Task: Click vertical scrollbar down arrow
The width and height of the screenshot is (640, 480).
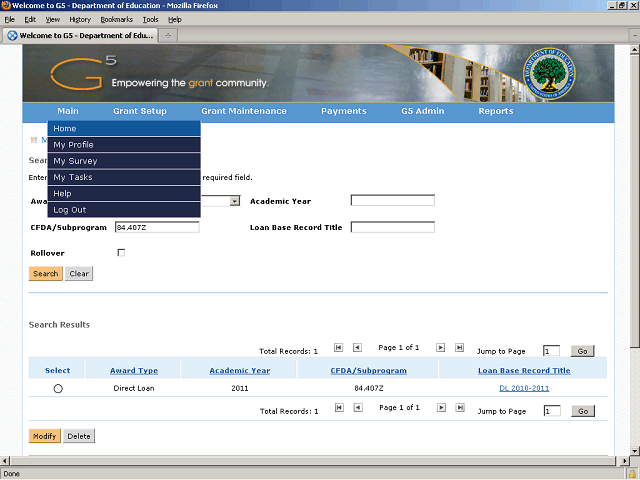Action: (x=634, y=451)
